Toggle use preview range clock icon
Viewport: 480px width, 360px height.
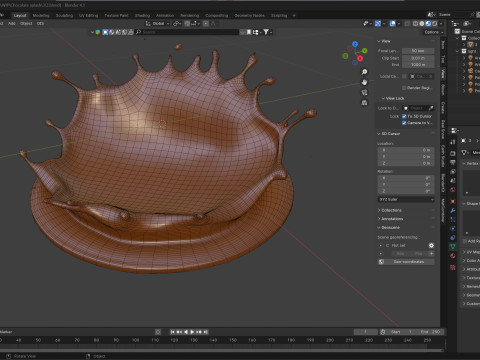tap(383, 332)
